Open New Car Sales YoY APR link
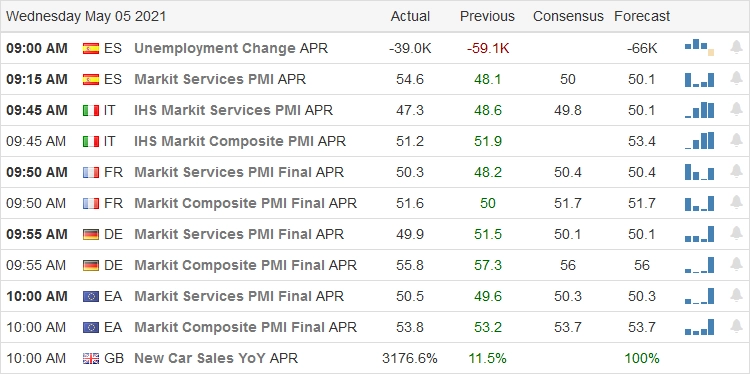The height and width of the screenshot is (374, 750). point(216,358)
